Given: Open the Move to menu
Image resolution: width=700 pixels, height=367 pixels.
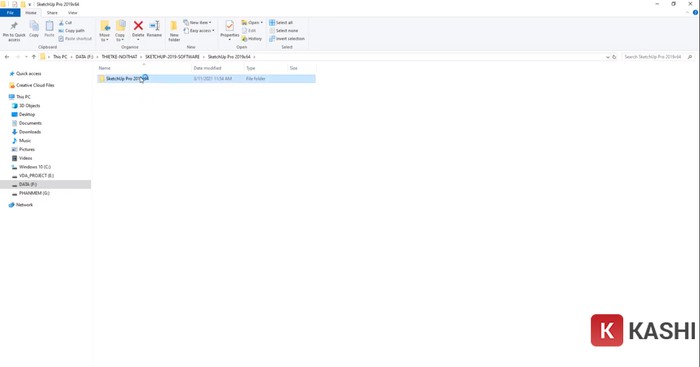Looking at the screenshot, I should click(104, 31).
